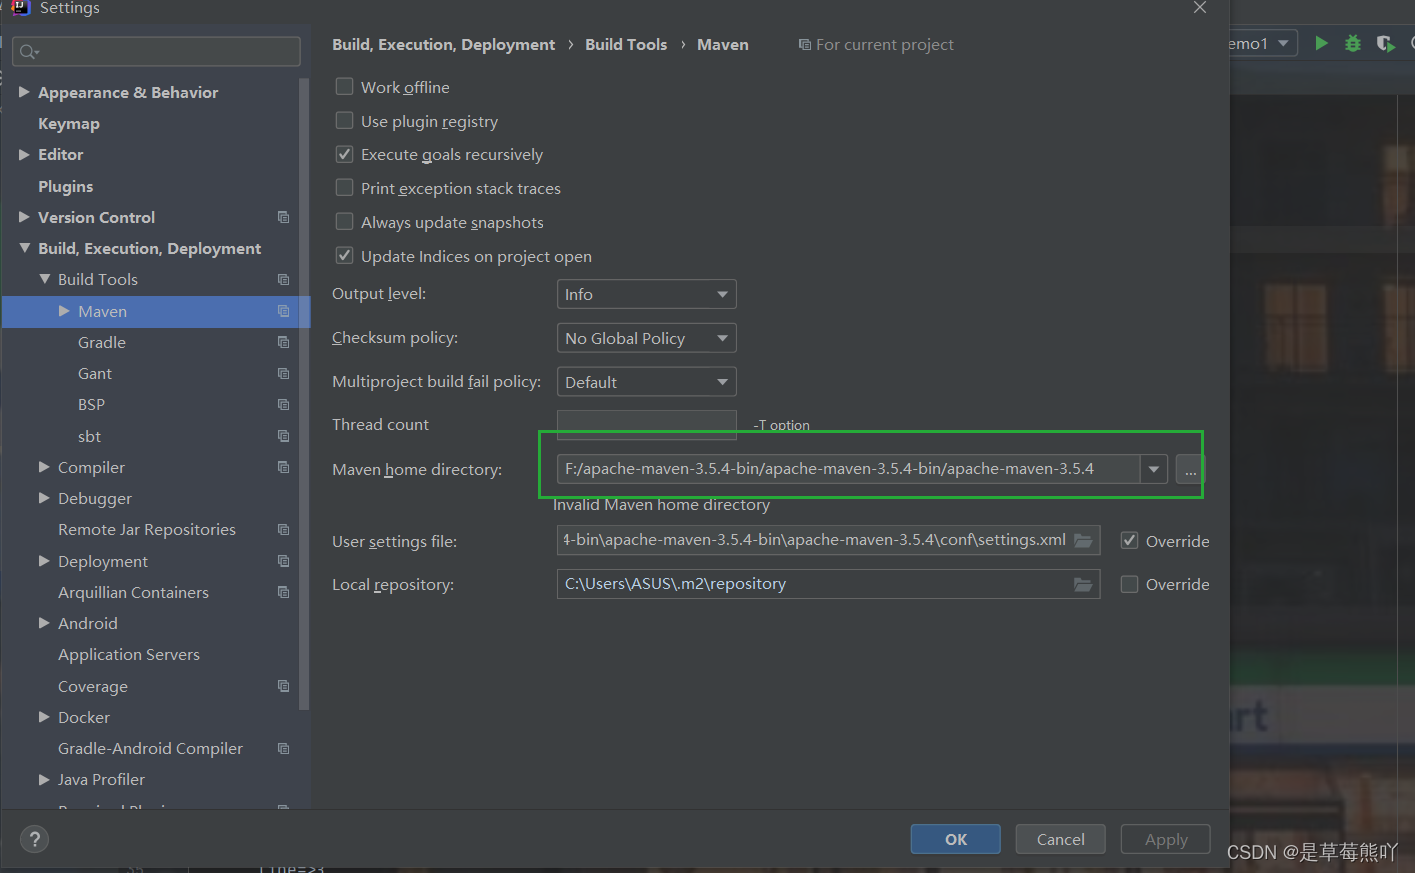Click the Help question mark icon
This screenshot has width=1415, height=873.
click(34, 839)
